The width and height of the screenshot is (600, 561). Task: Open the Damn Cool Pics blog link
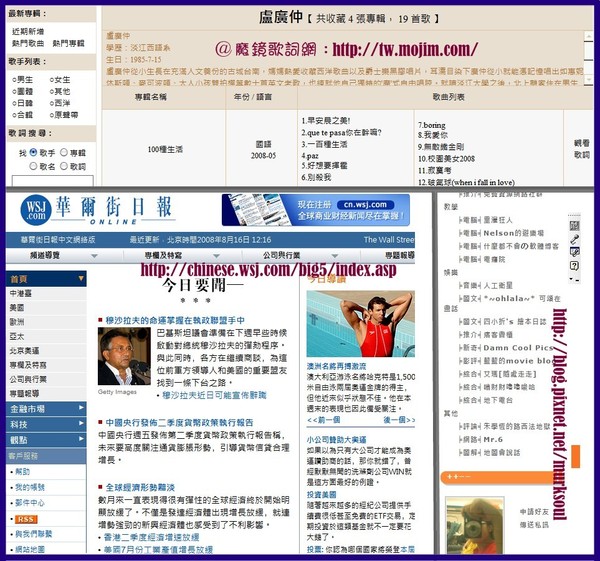click(518, 347)
